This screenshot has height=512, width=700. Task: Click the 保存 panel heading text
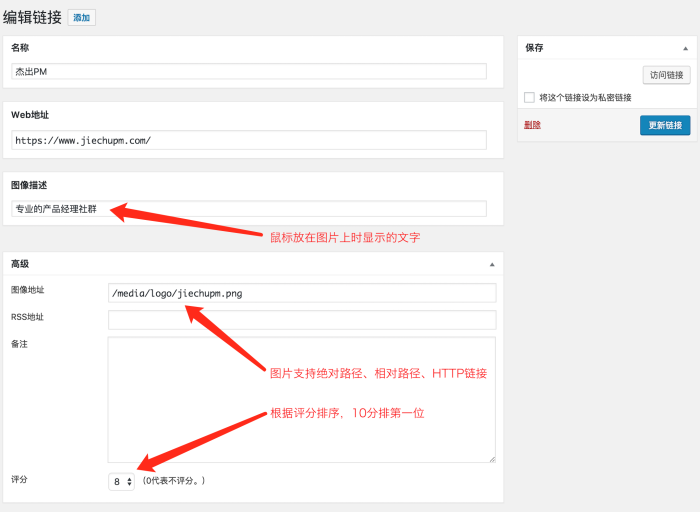pyautogui.click(x=534, y=48)
